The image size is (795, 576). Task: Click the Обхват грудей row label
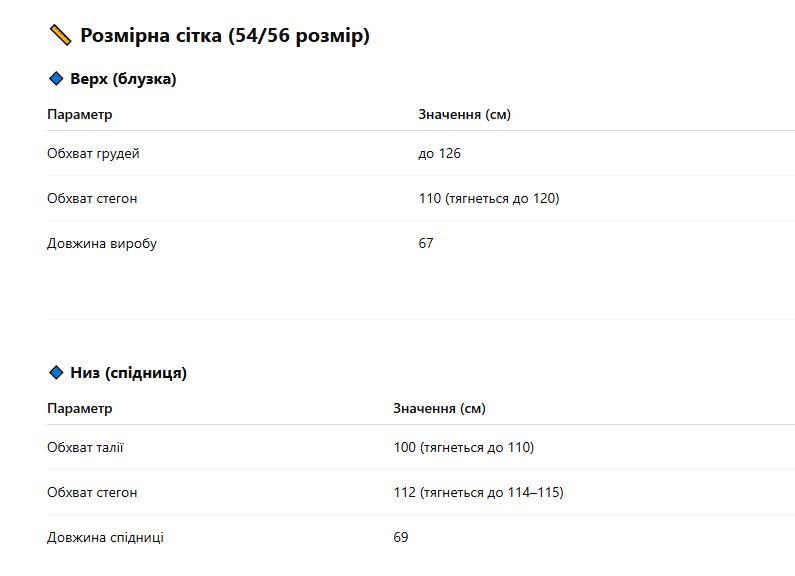[x=93, y=154]
